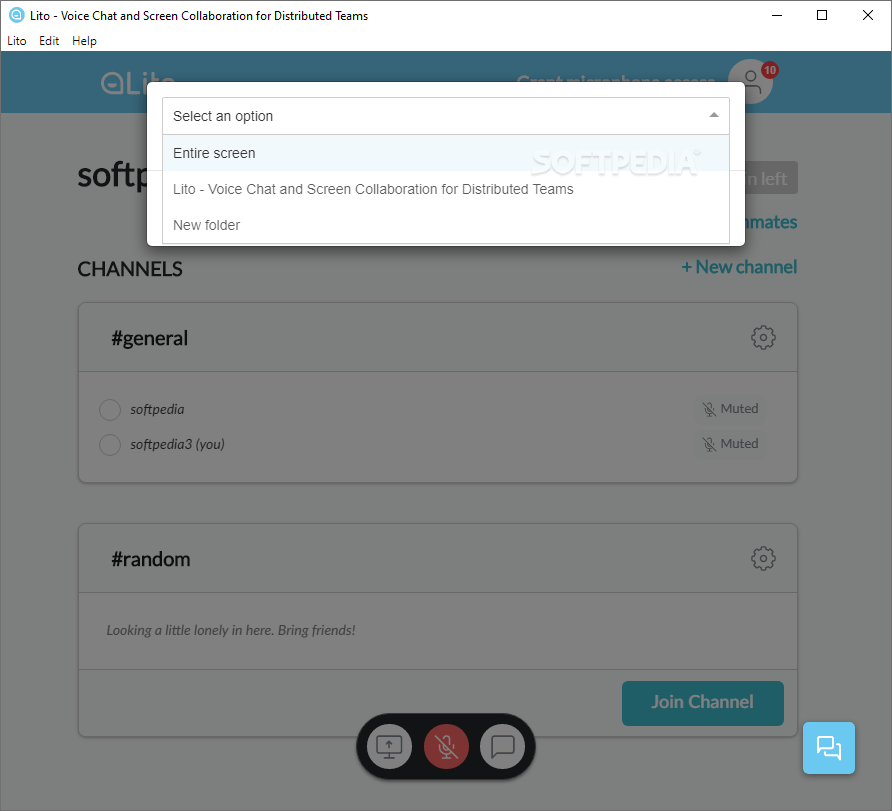Open the blue support chat widget
Screen dimensions: 892x811
[x=828, y=747]
